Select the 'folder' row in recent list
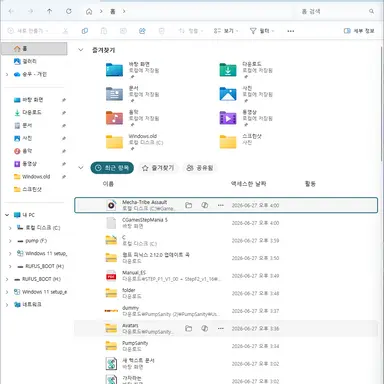Image resolution: width=384 pixels, height=384 pixels. pos(226,293)
